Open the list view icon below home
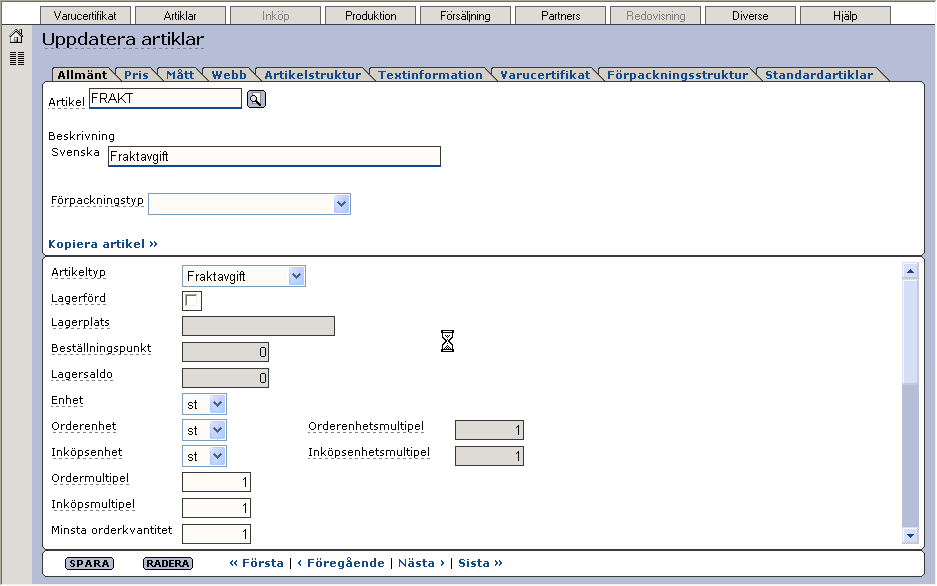Viewport: 937px width, 586px height. [x=17, y=59]
